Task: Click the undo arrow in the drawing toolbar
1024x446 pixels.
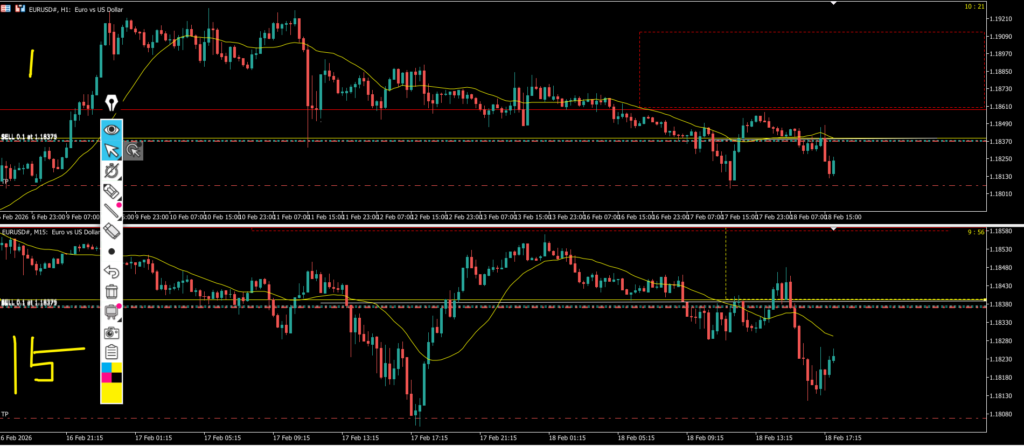Action: click(x=111, y=271)
